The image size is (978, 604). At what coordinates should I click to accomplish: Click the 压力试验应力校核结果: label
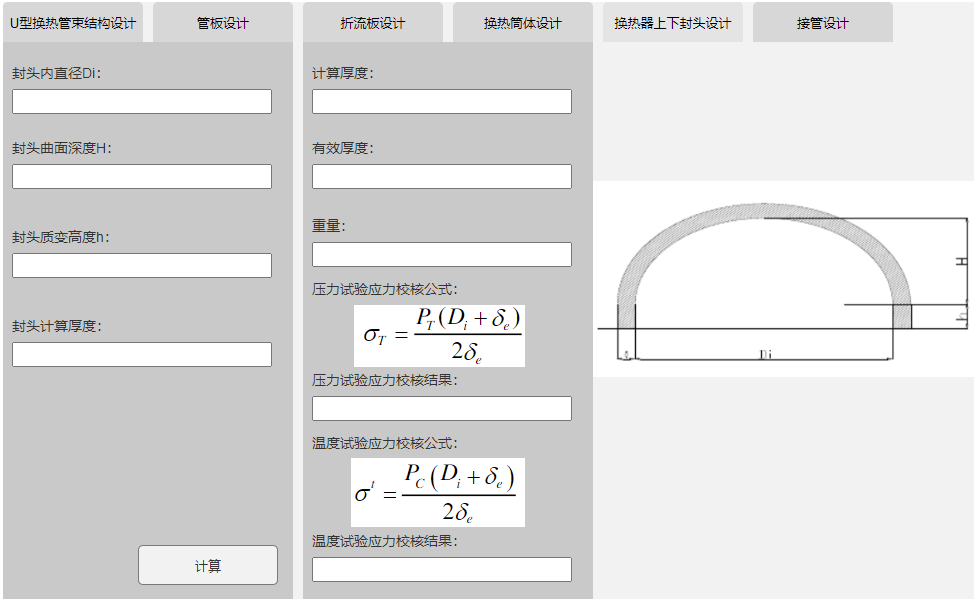[384, 381]
